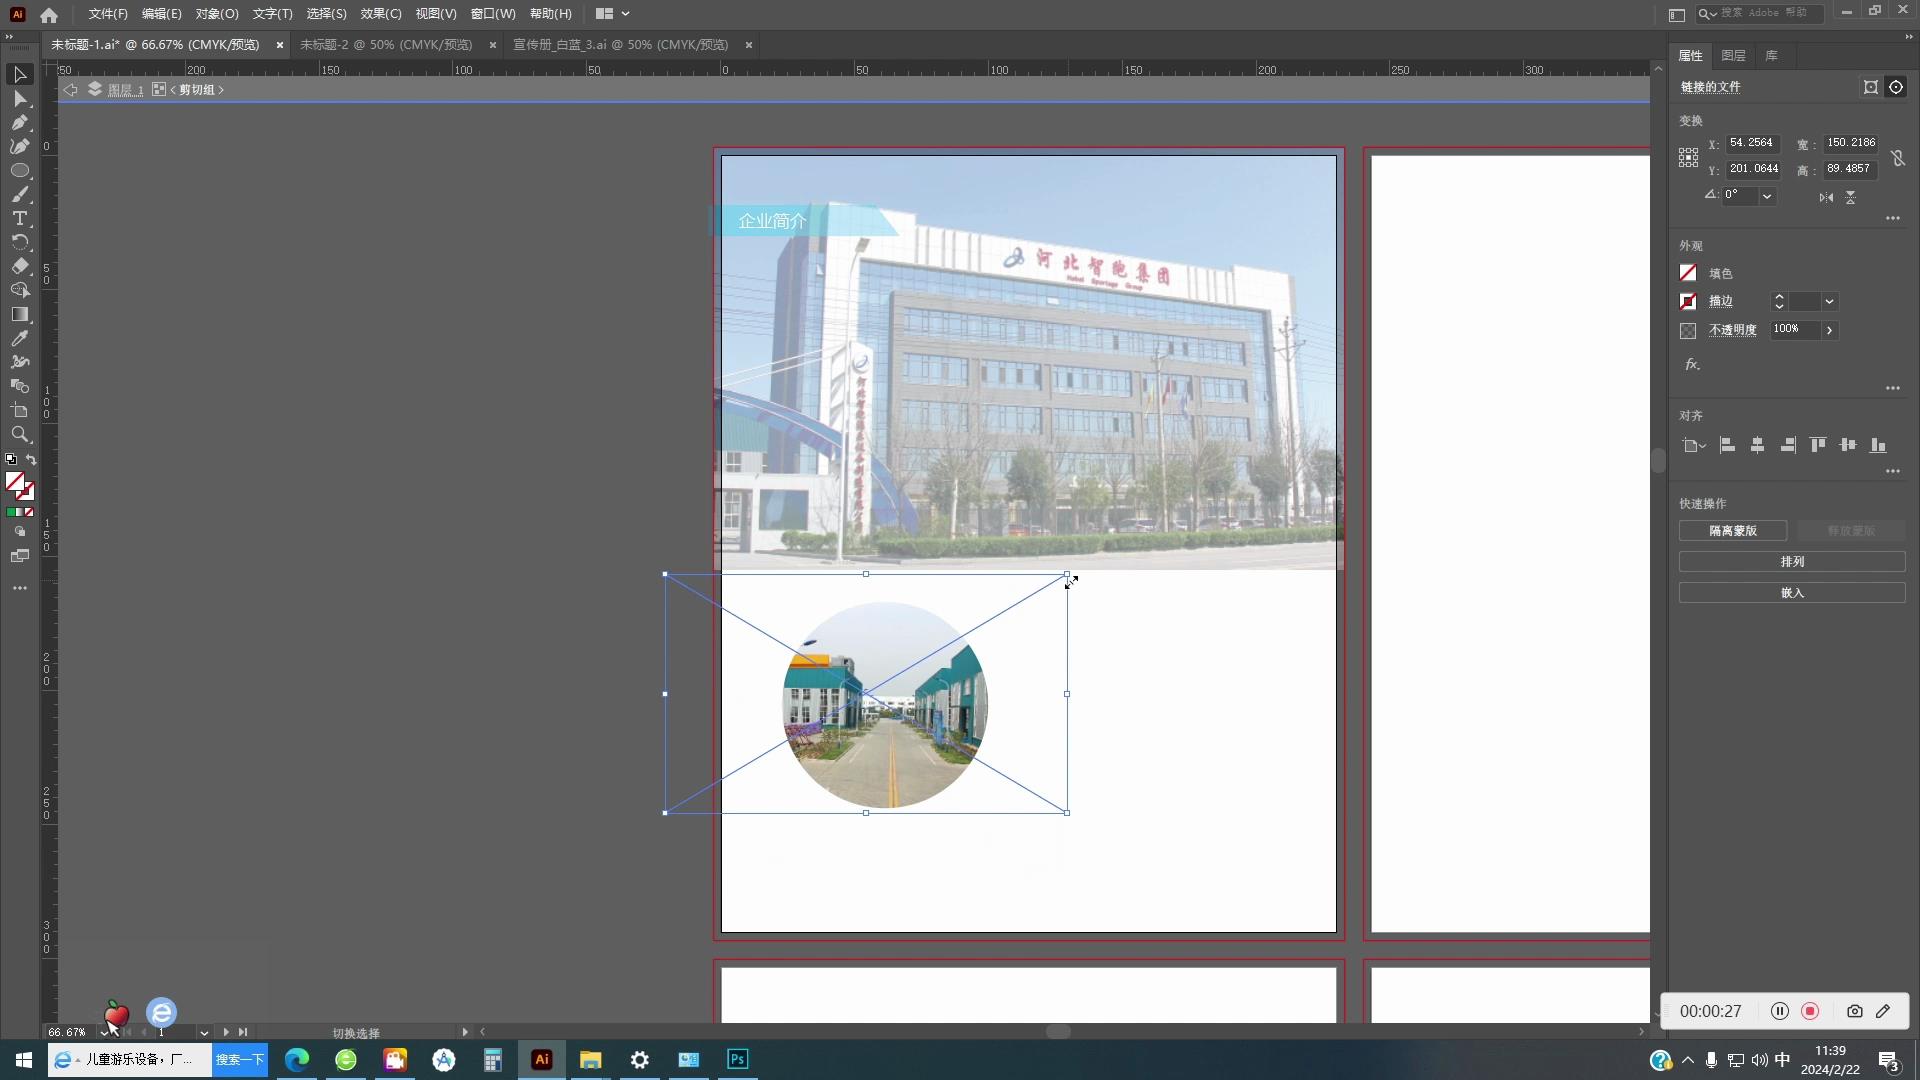The height and width of the screenshot is (1080, 1920).
Task: Switch to the 图层 panel tab
Action: (1733, 56)
